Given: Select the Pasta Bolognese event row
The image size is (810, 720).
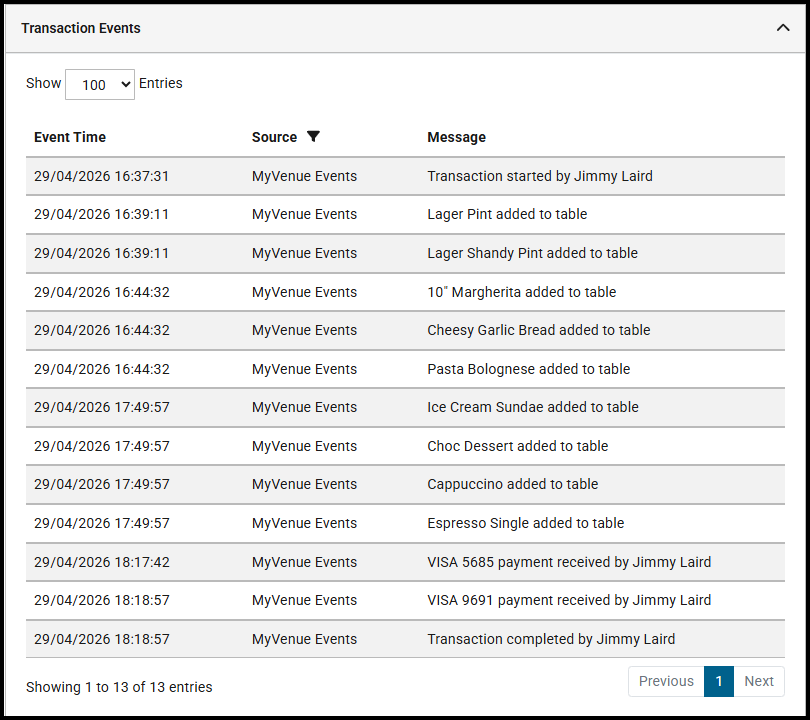Looking at the screenshot, I should click(x=528, y=369).
